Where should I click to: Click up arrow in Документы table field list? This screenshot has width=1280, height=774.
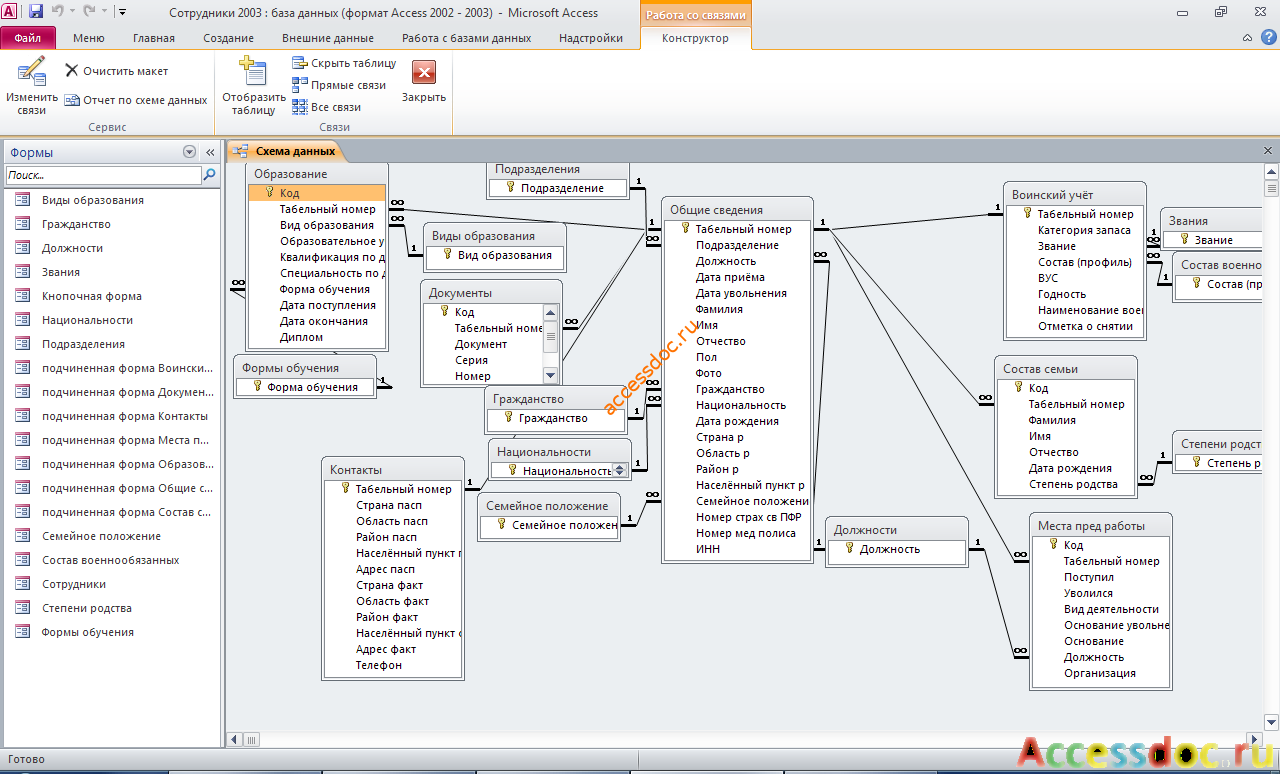tap(550, 312)
